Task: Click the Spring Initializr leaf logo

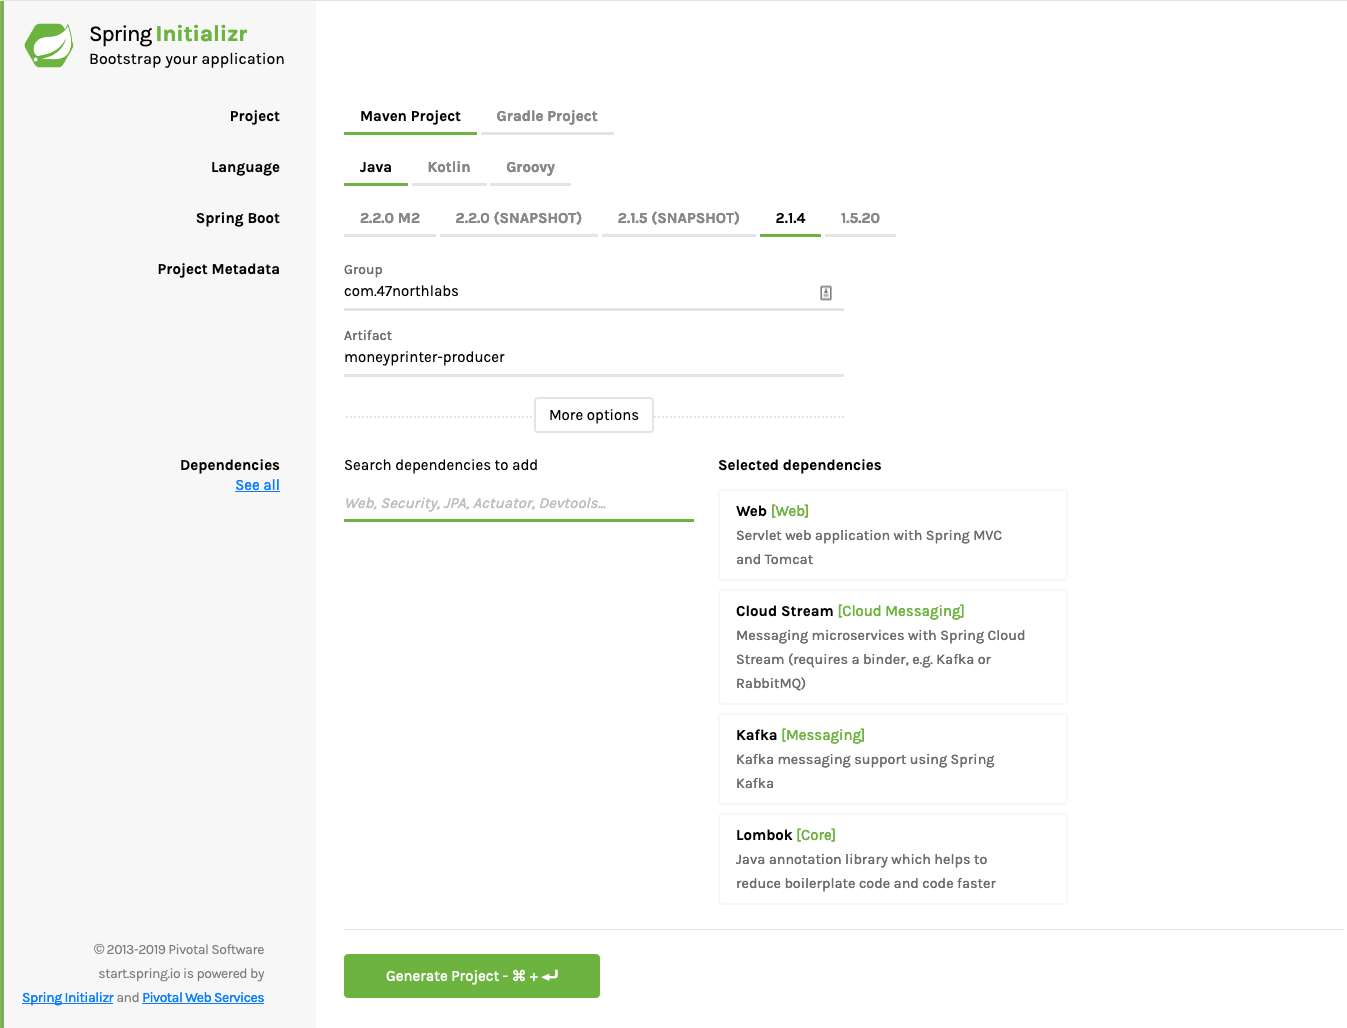Action: pos(49,46)
